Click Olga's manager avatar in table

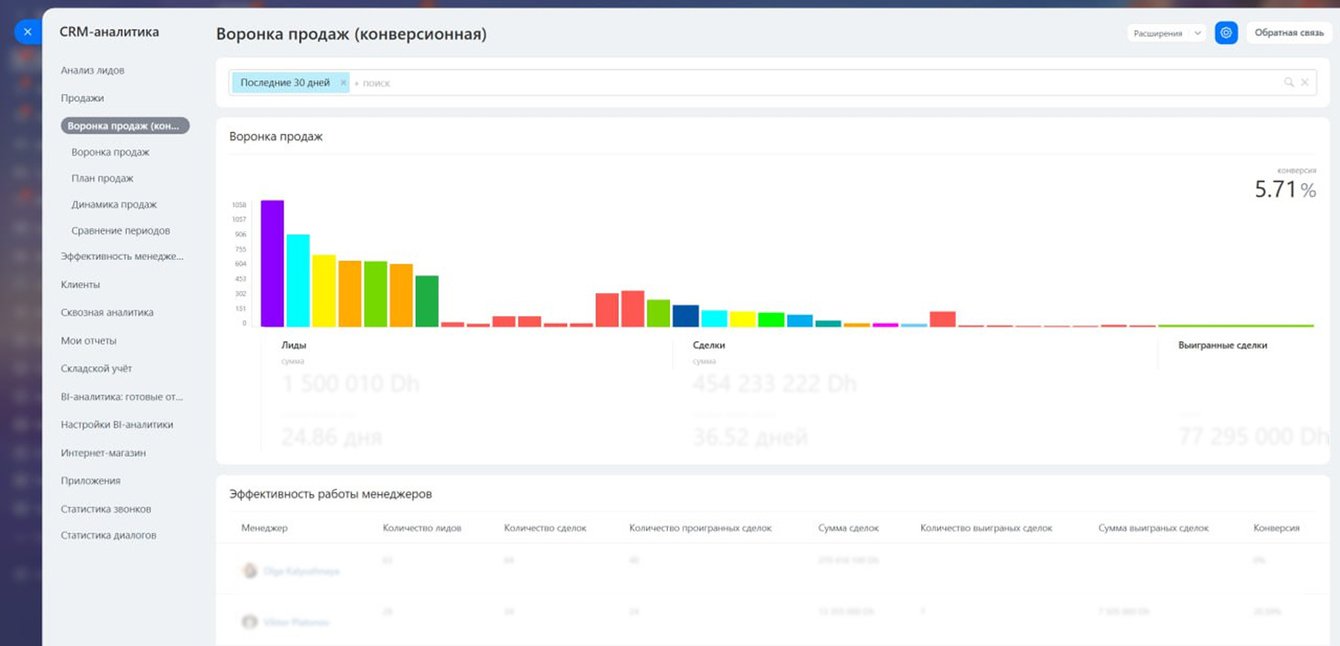(250, 571)
